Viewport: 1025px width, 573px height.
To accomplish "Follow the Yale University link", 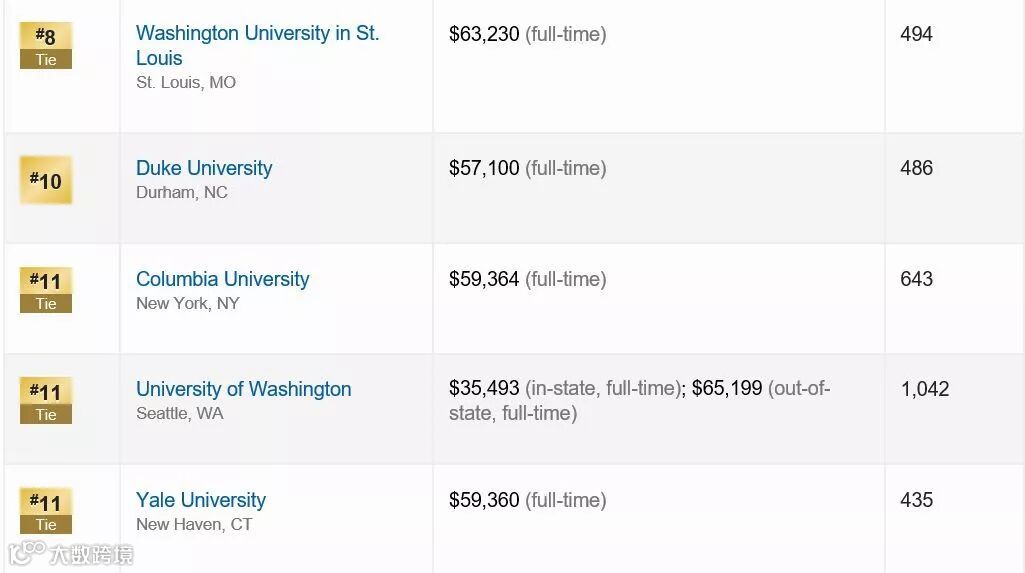I will click(x=200, y=500).
